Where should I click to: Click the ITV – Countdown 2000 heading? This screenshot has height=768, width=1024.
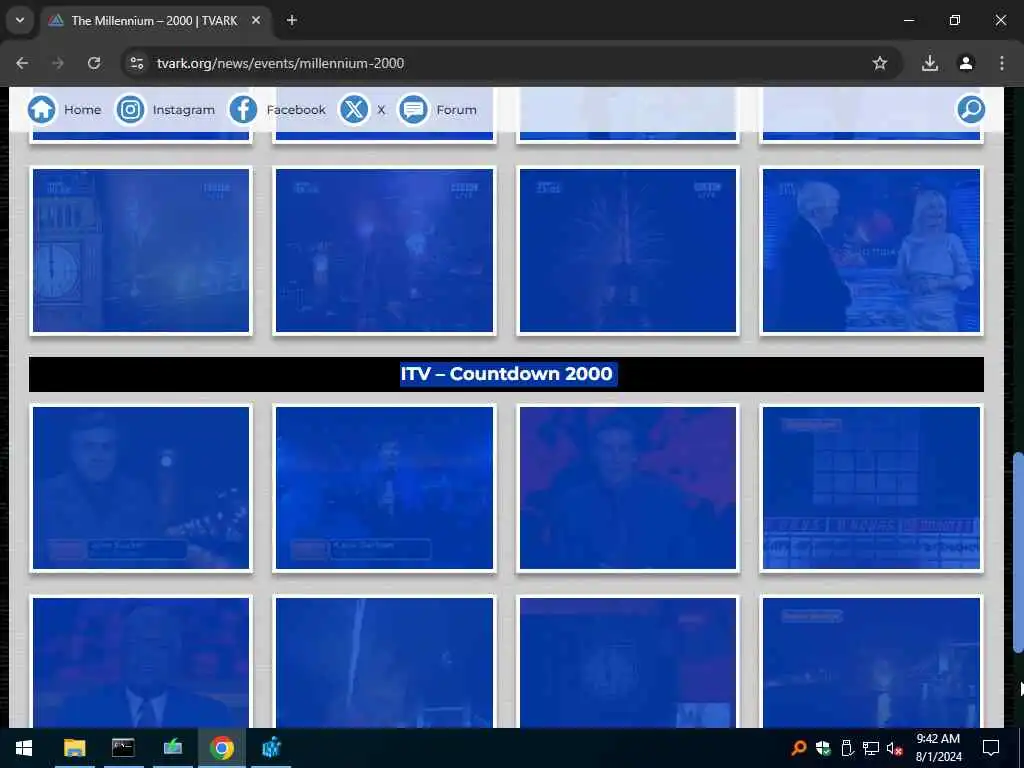(x=506, y=374)
